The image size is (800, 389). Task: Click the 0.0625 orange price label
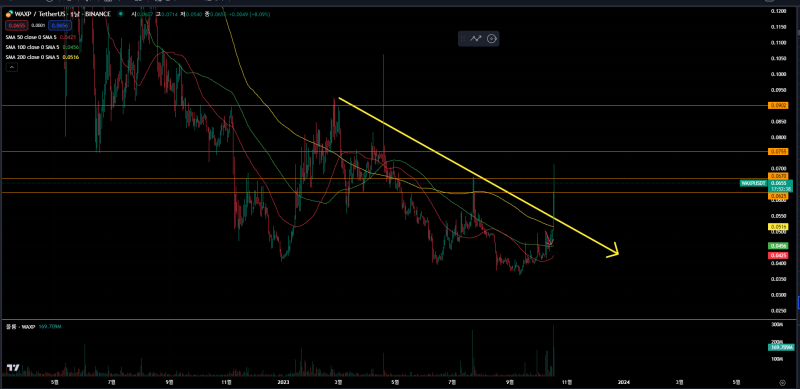(778, 196)
